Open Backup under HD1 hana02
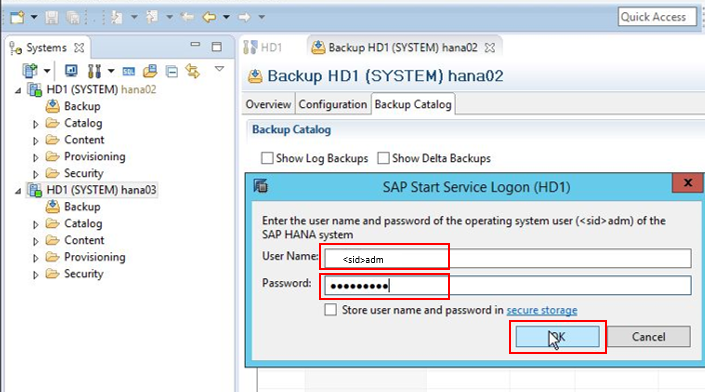 (82, 107)
